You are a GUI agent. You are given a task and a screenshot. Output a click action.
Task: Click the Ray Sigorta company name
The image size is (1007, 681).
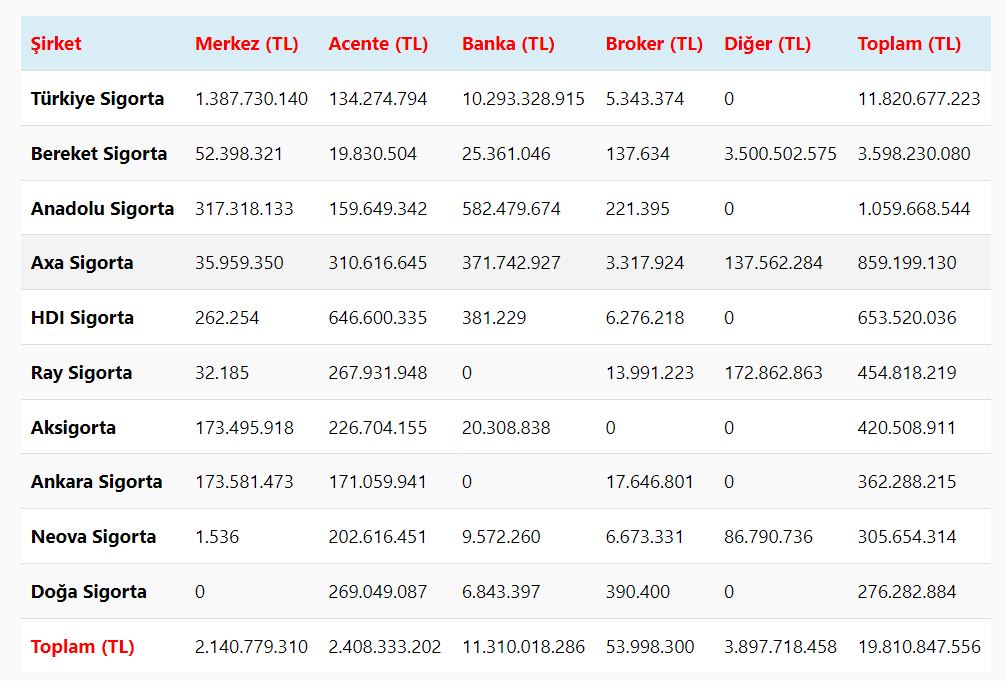click(81, 373)
